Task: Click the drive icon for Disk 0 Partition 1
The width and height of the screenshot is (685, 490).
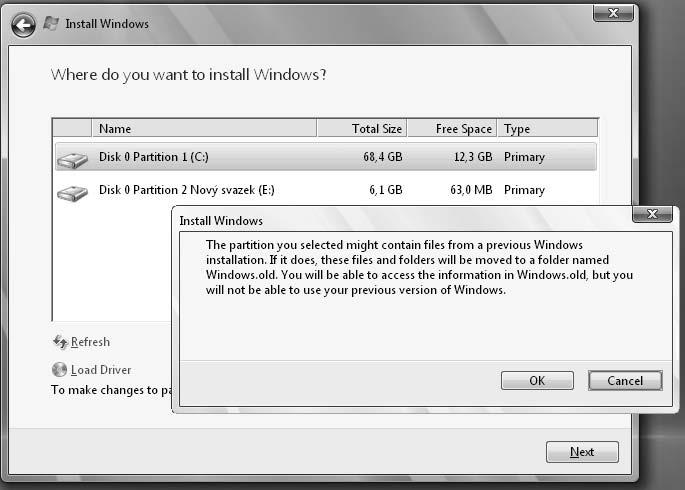Action: pyautogui.click(x=72, y=160)
